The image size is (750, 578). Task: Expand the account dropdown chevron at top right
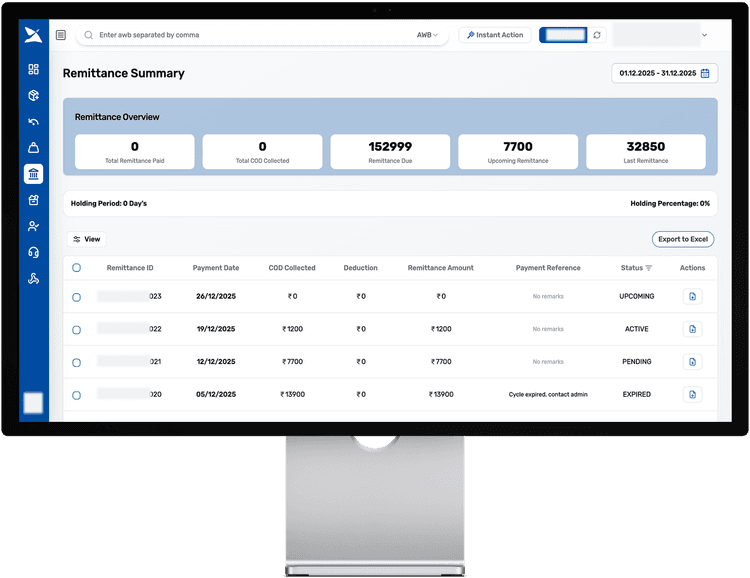click(705, 35)
